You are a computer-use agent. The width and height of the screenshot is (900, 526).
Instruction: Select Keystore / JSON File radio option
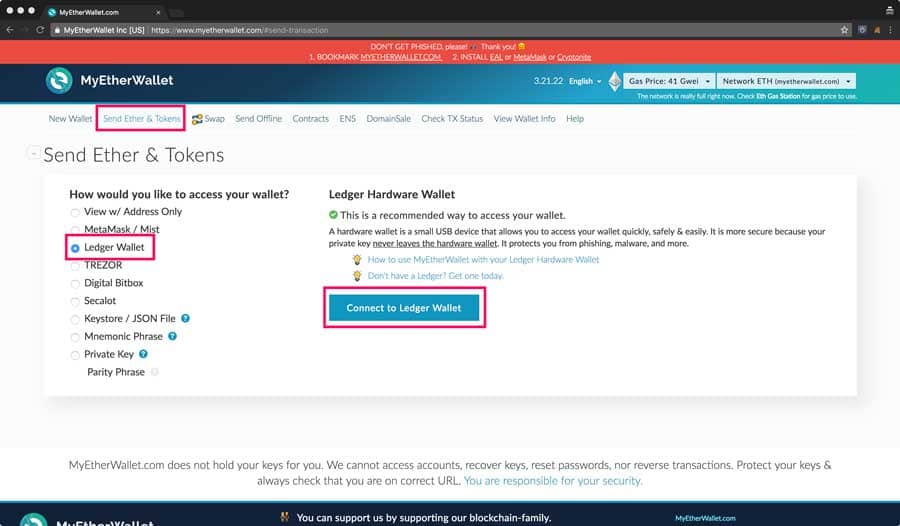(x=75, y=319)
